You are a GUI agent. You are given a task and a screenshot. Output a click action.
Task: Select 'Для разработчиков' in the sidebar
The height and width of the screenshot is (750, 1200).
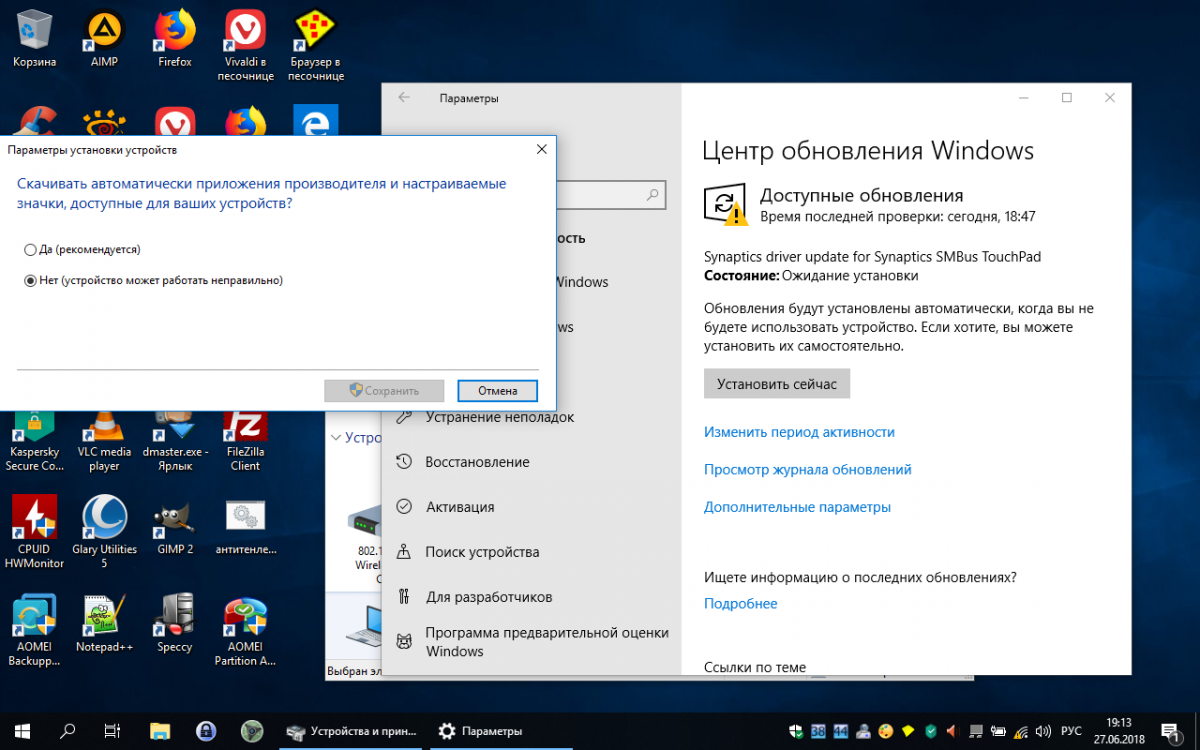[488, 597]
